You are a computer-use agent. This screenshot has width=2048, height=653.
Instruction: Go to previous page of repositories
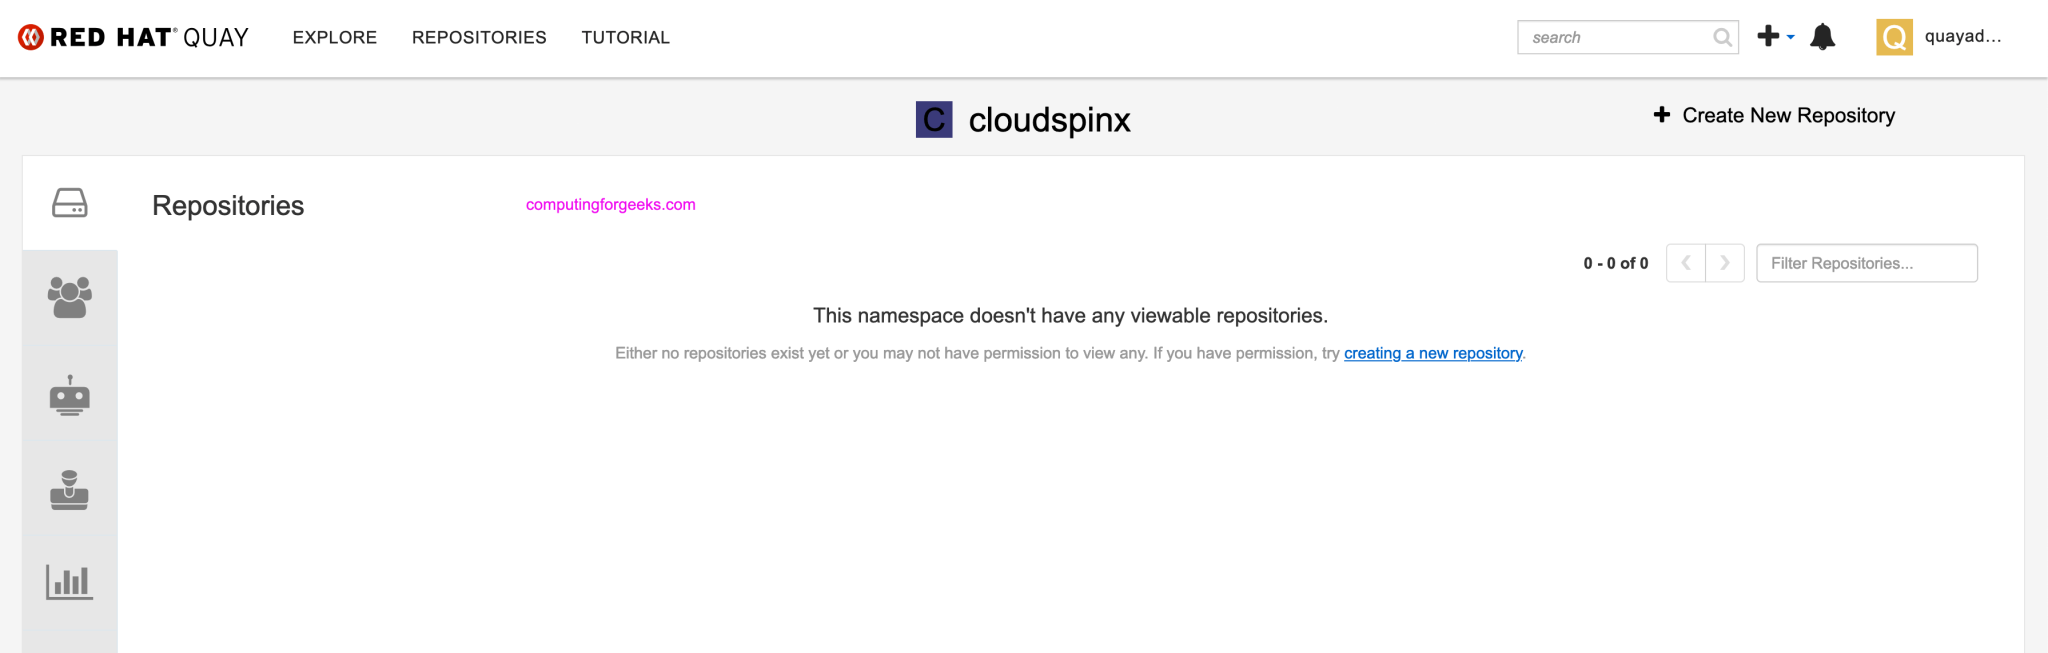[x=1686, y=263]
